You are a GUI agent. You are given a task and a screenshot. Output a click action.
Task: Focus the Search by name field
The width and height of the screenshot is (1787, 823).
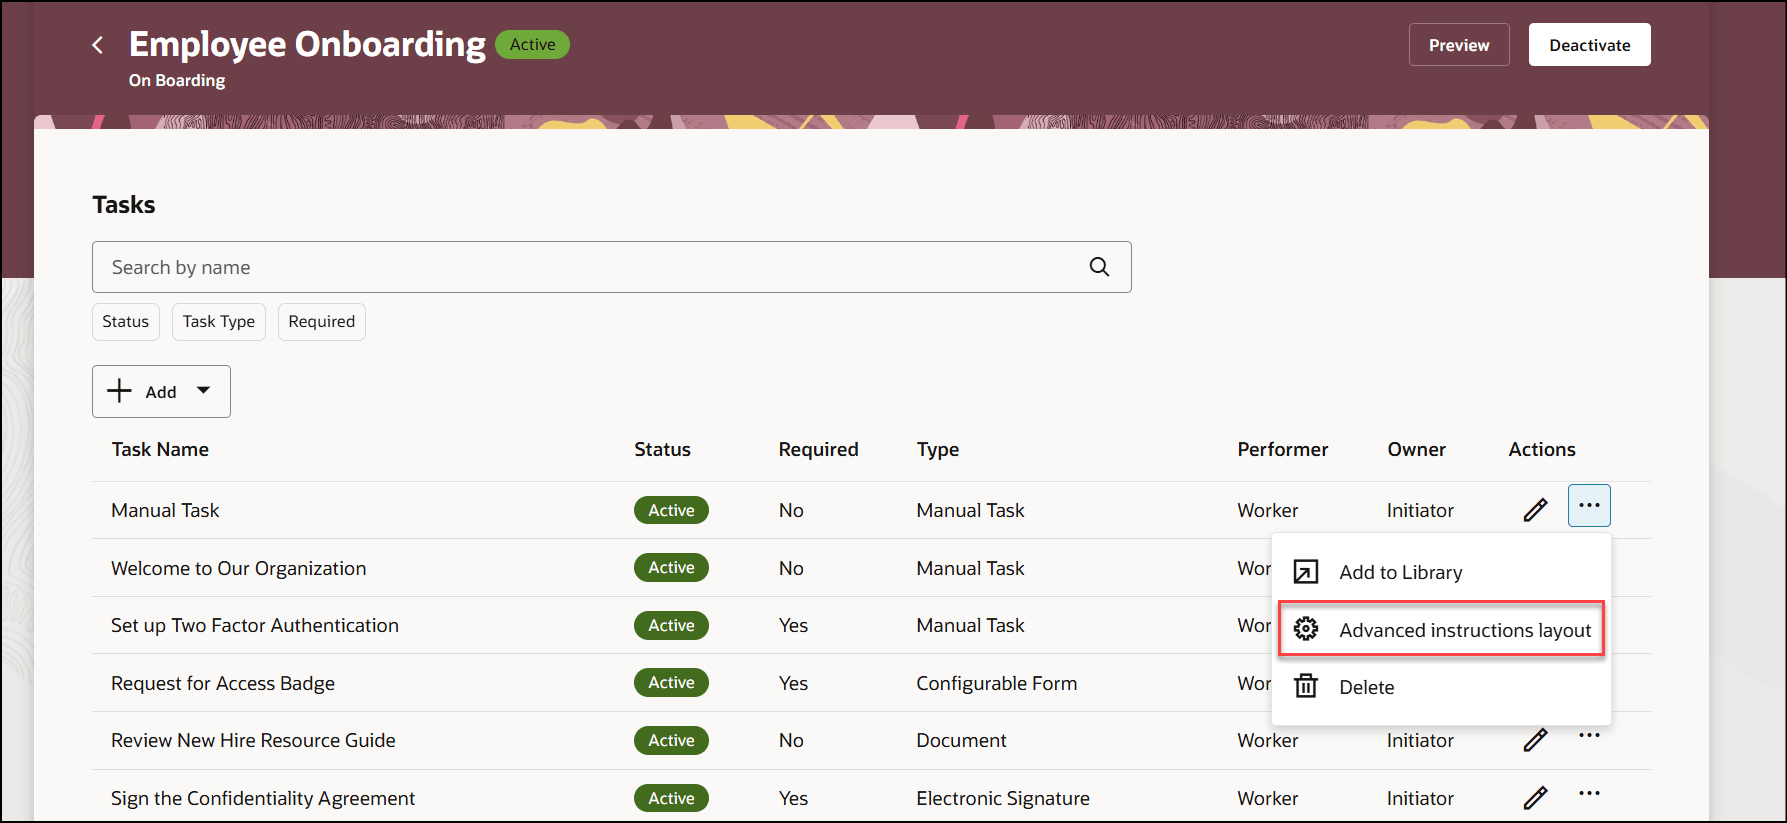point(612,267)
